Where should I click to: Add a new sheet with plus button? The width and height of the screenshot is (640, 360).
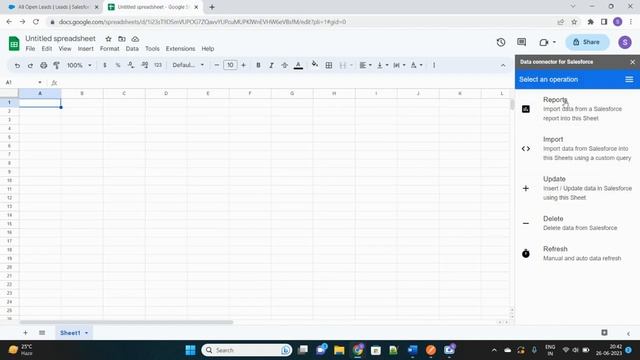pyautogui.click(x=25, y=333)
